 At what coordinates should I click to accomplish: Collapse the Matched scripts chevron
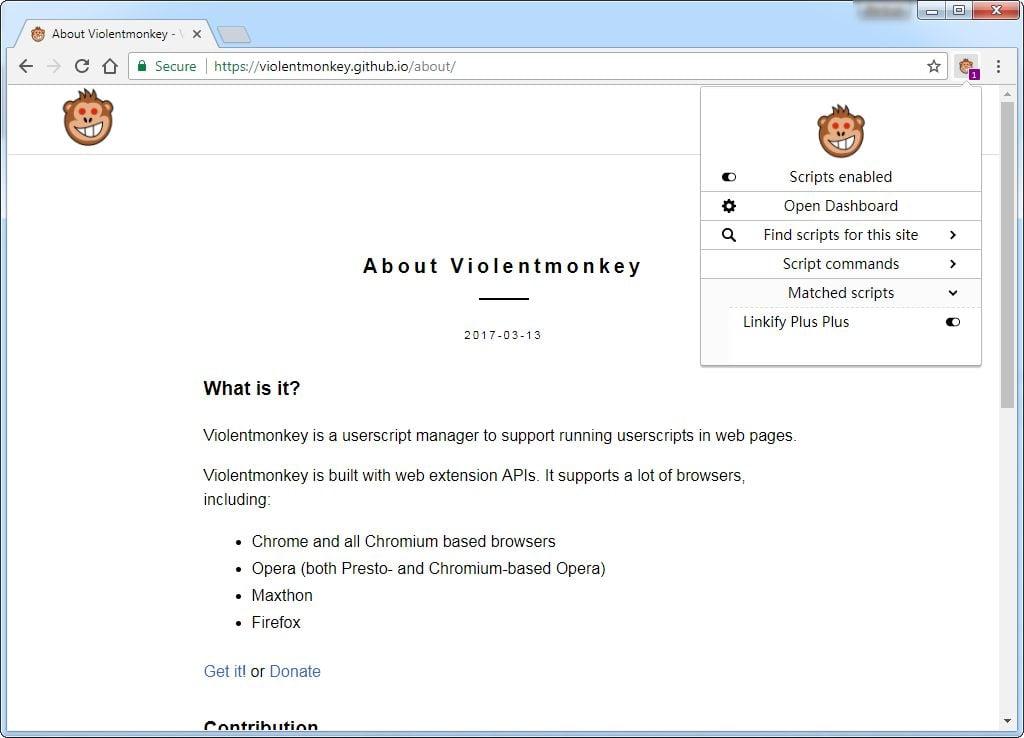click(x=953, y=293)
